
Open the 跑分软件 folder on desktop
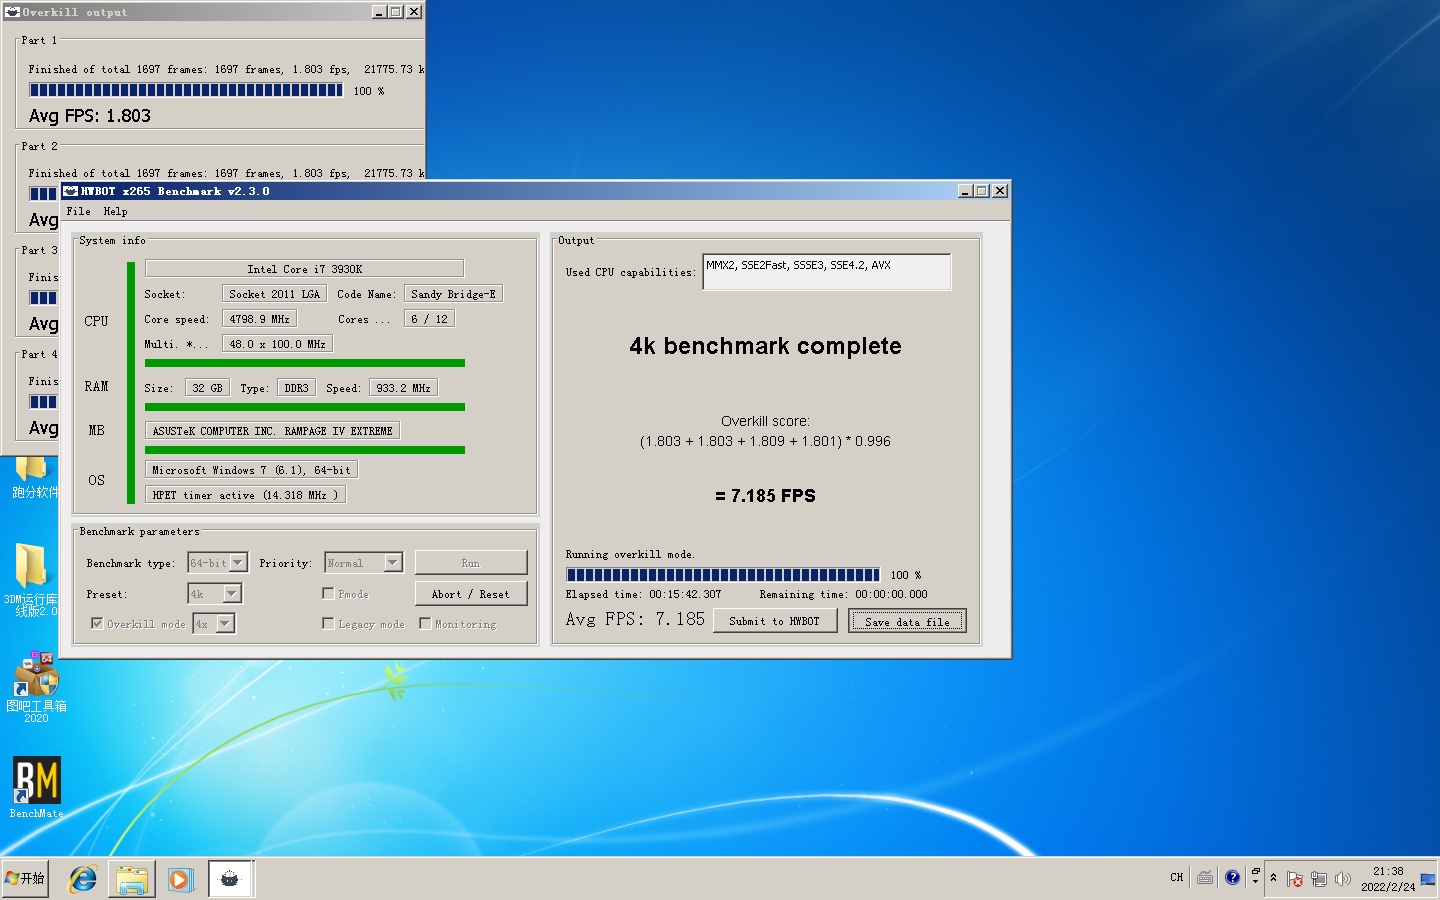(x=32, y=477)
